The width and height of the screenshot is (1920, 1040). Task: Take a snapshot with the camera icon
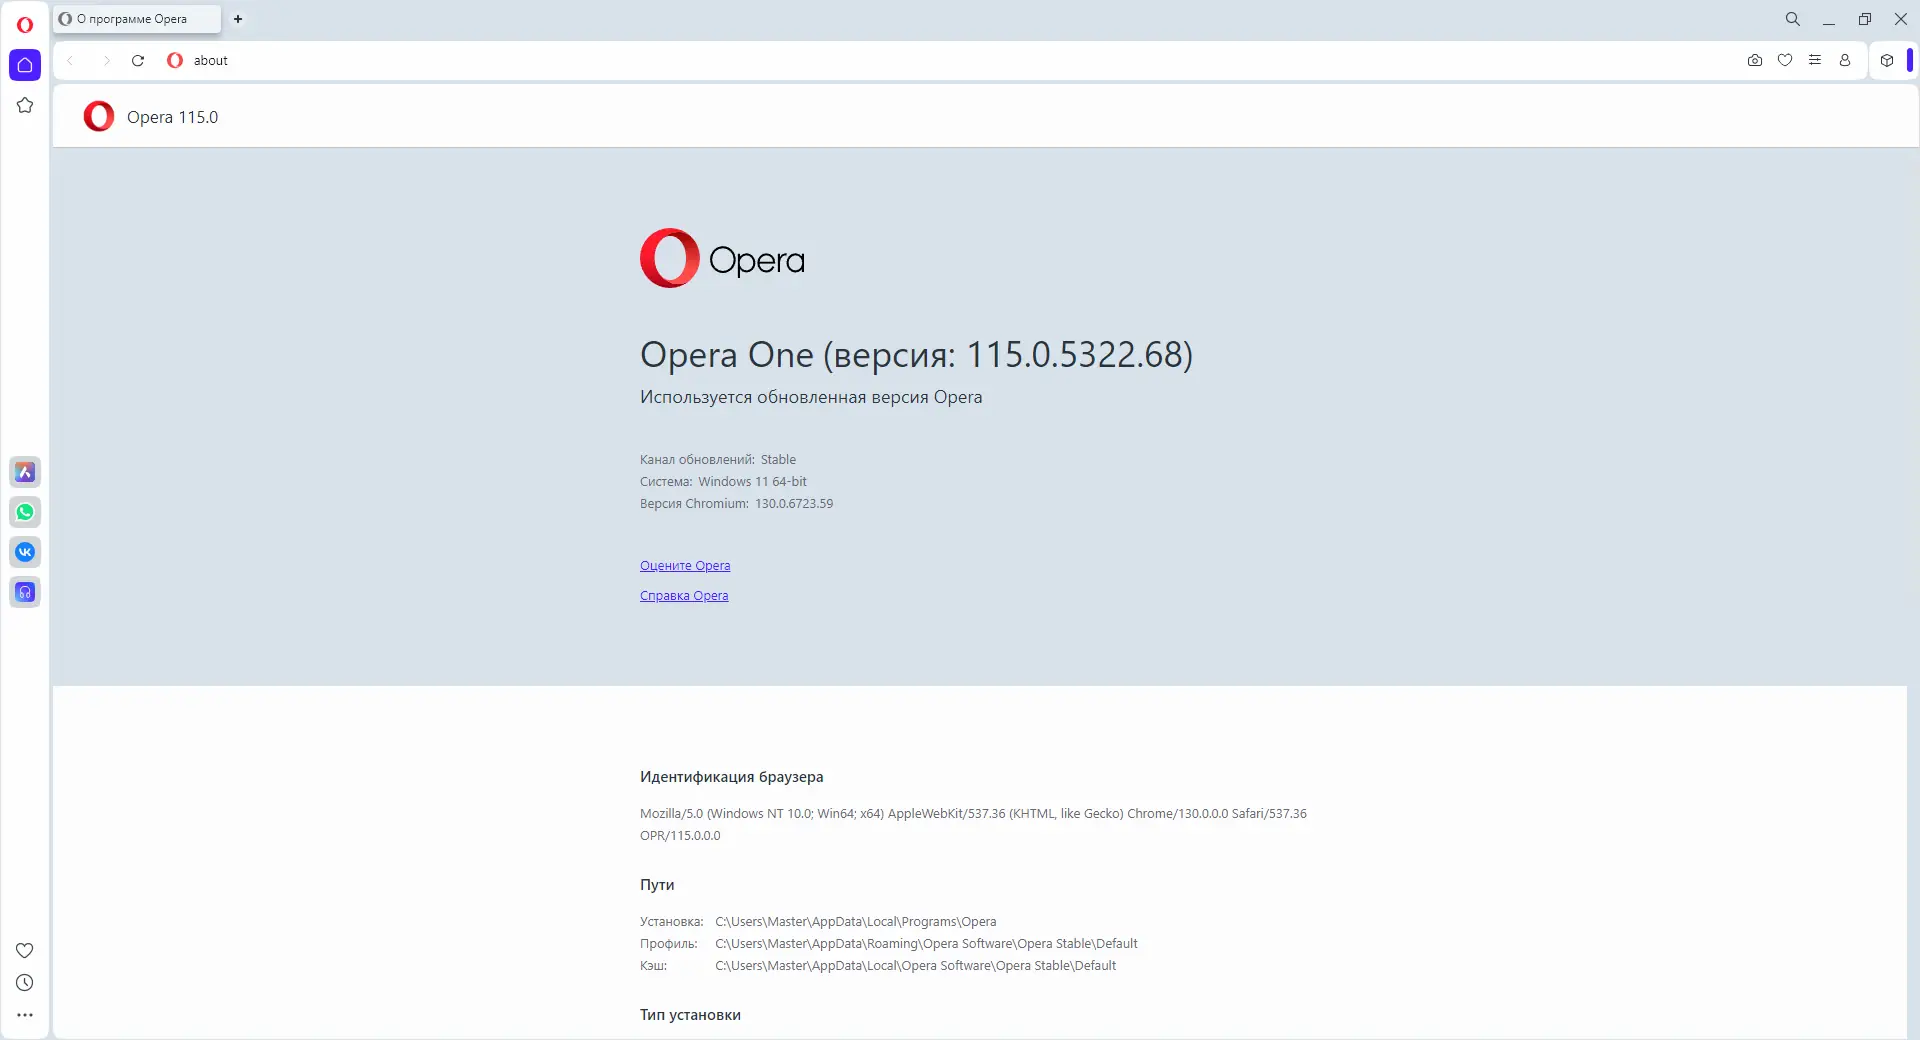point(1755,60)
